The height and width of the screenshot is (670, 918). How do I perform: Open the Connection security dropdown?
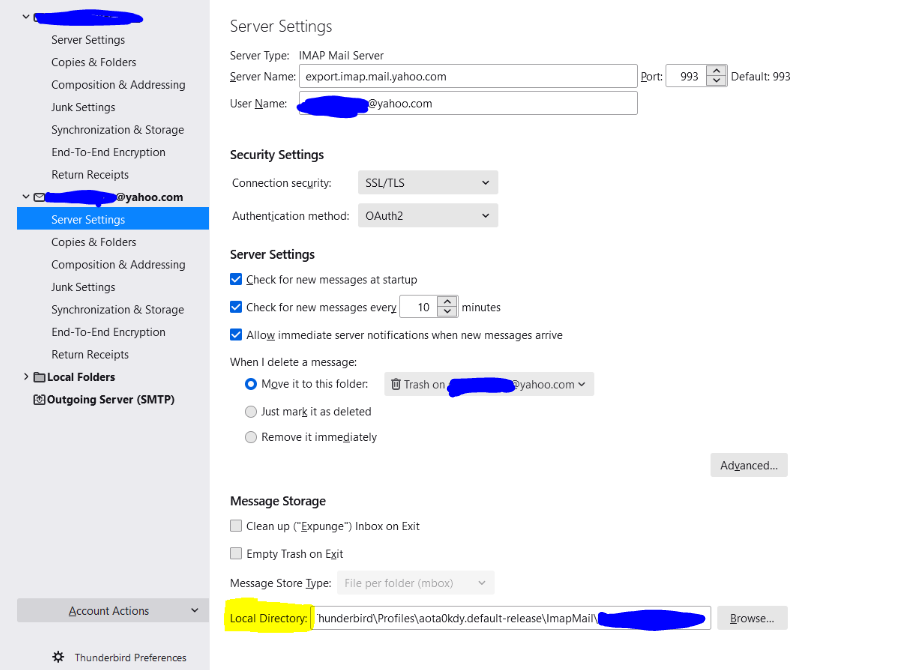[428, 183]
